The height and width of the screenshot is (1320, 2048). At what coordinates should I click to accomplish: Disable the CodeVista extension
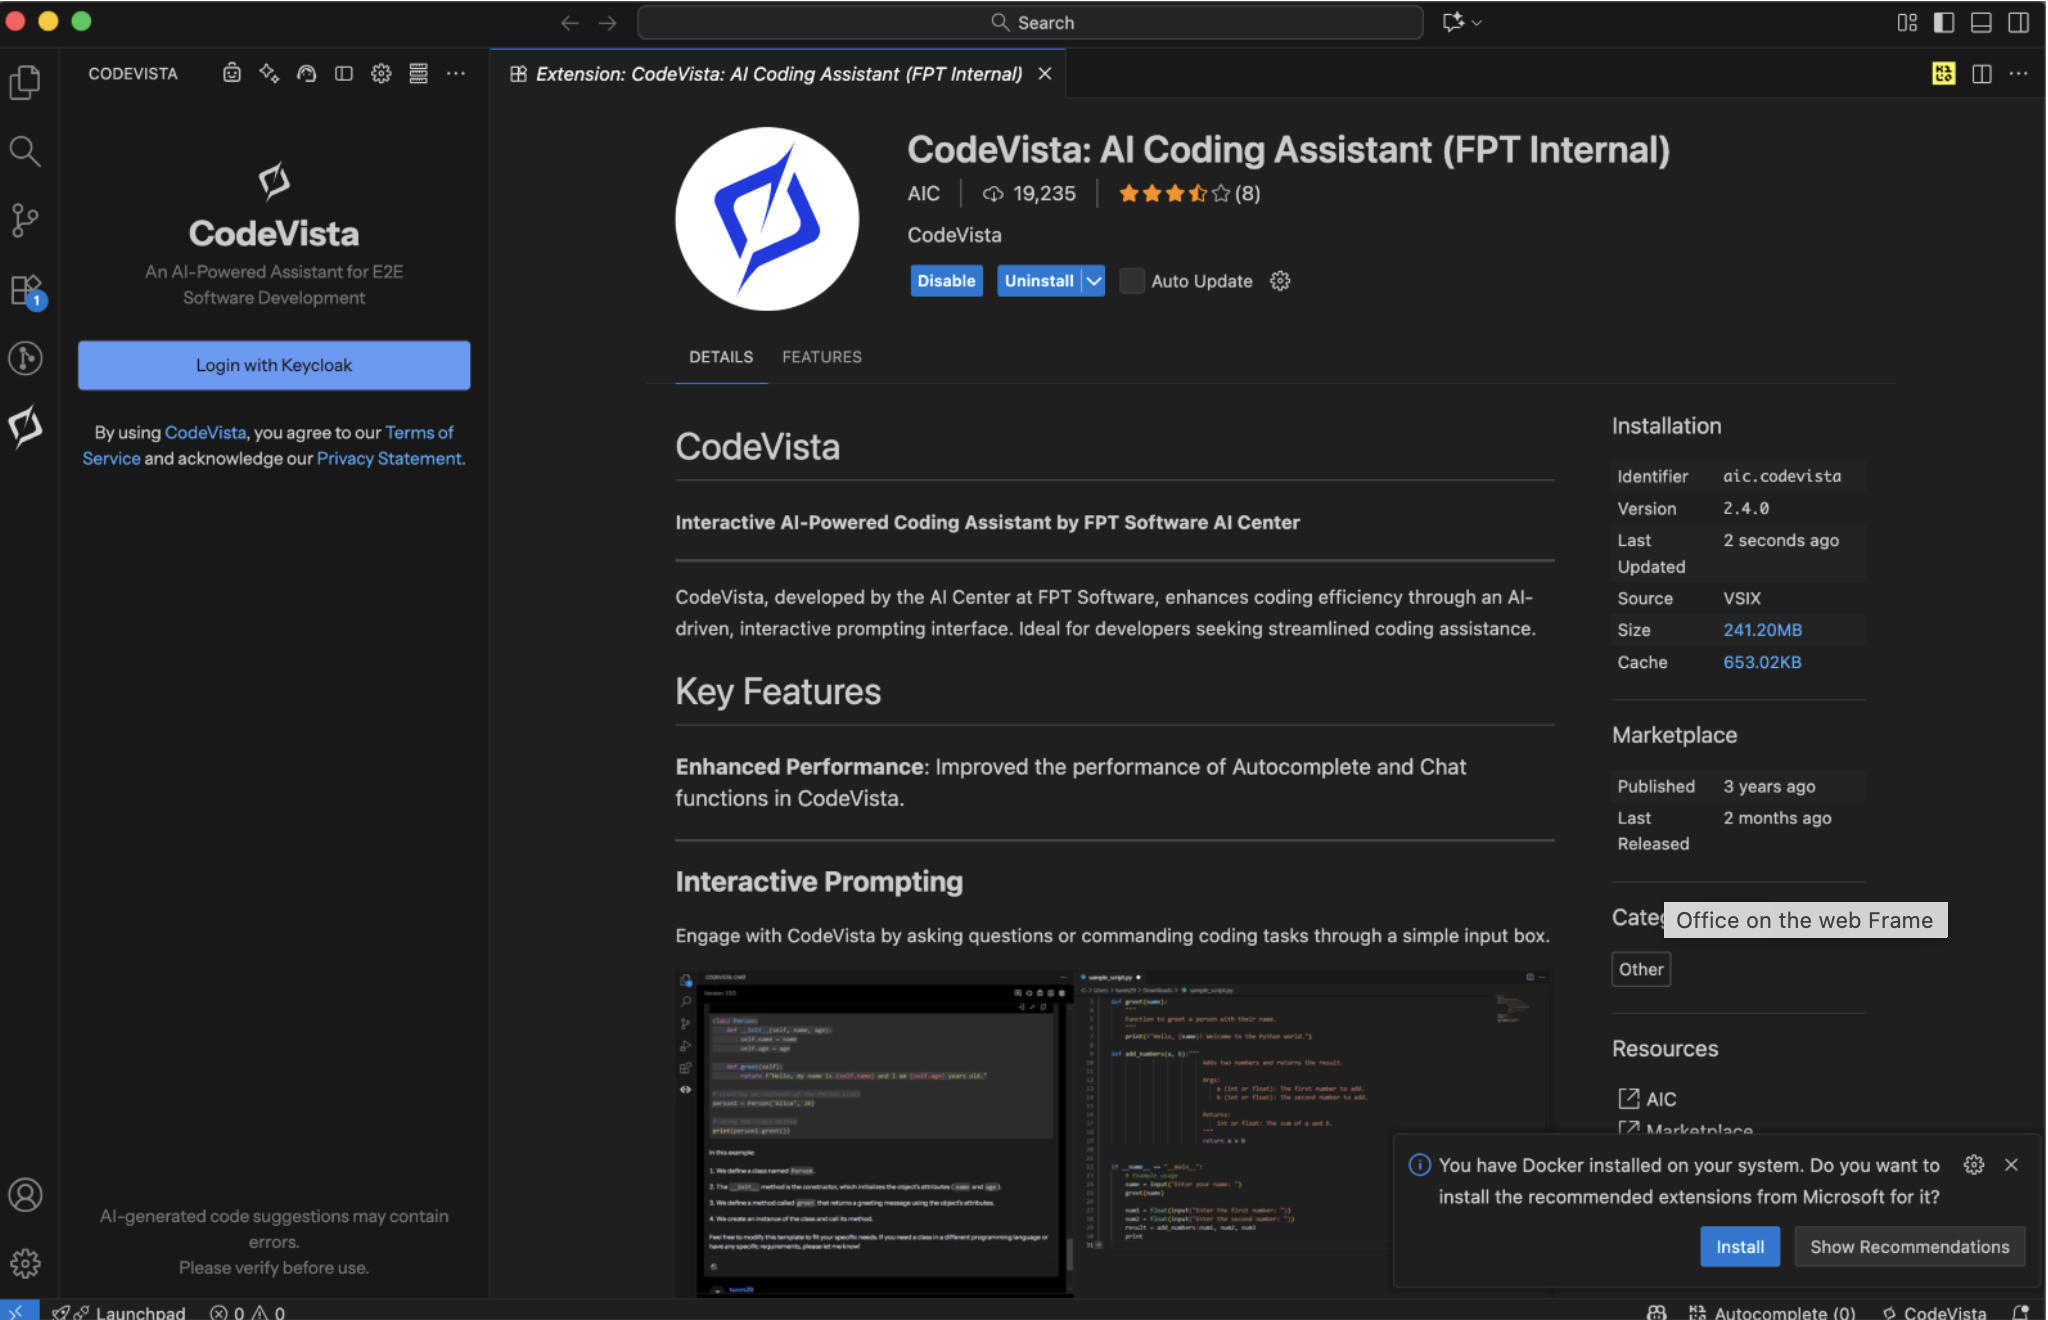(946, 281)
